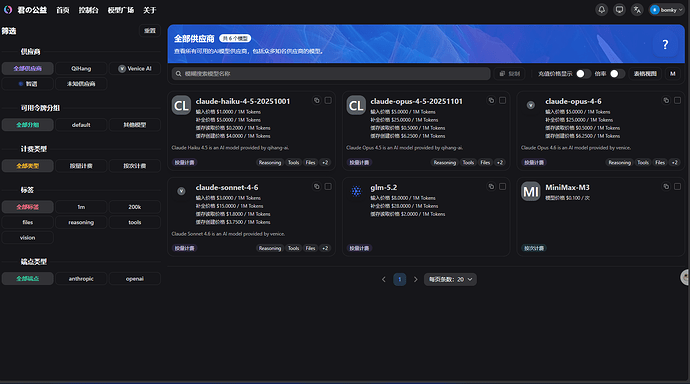Copy glm-5.2 model name
The width and height of the screenshot is (690, 384).
pyautogui.click(x=491, y=187)
